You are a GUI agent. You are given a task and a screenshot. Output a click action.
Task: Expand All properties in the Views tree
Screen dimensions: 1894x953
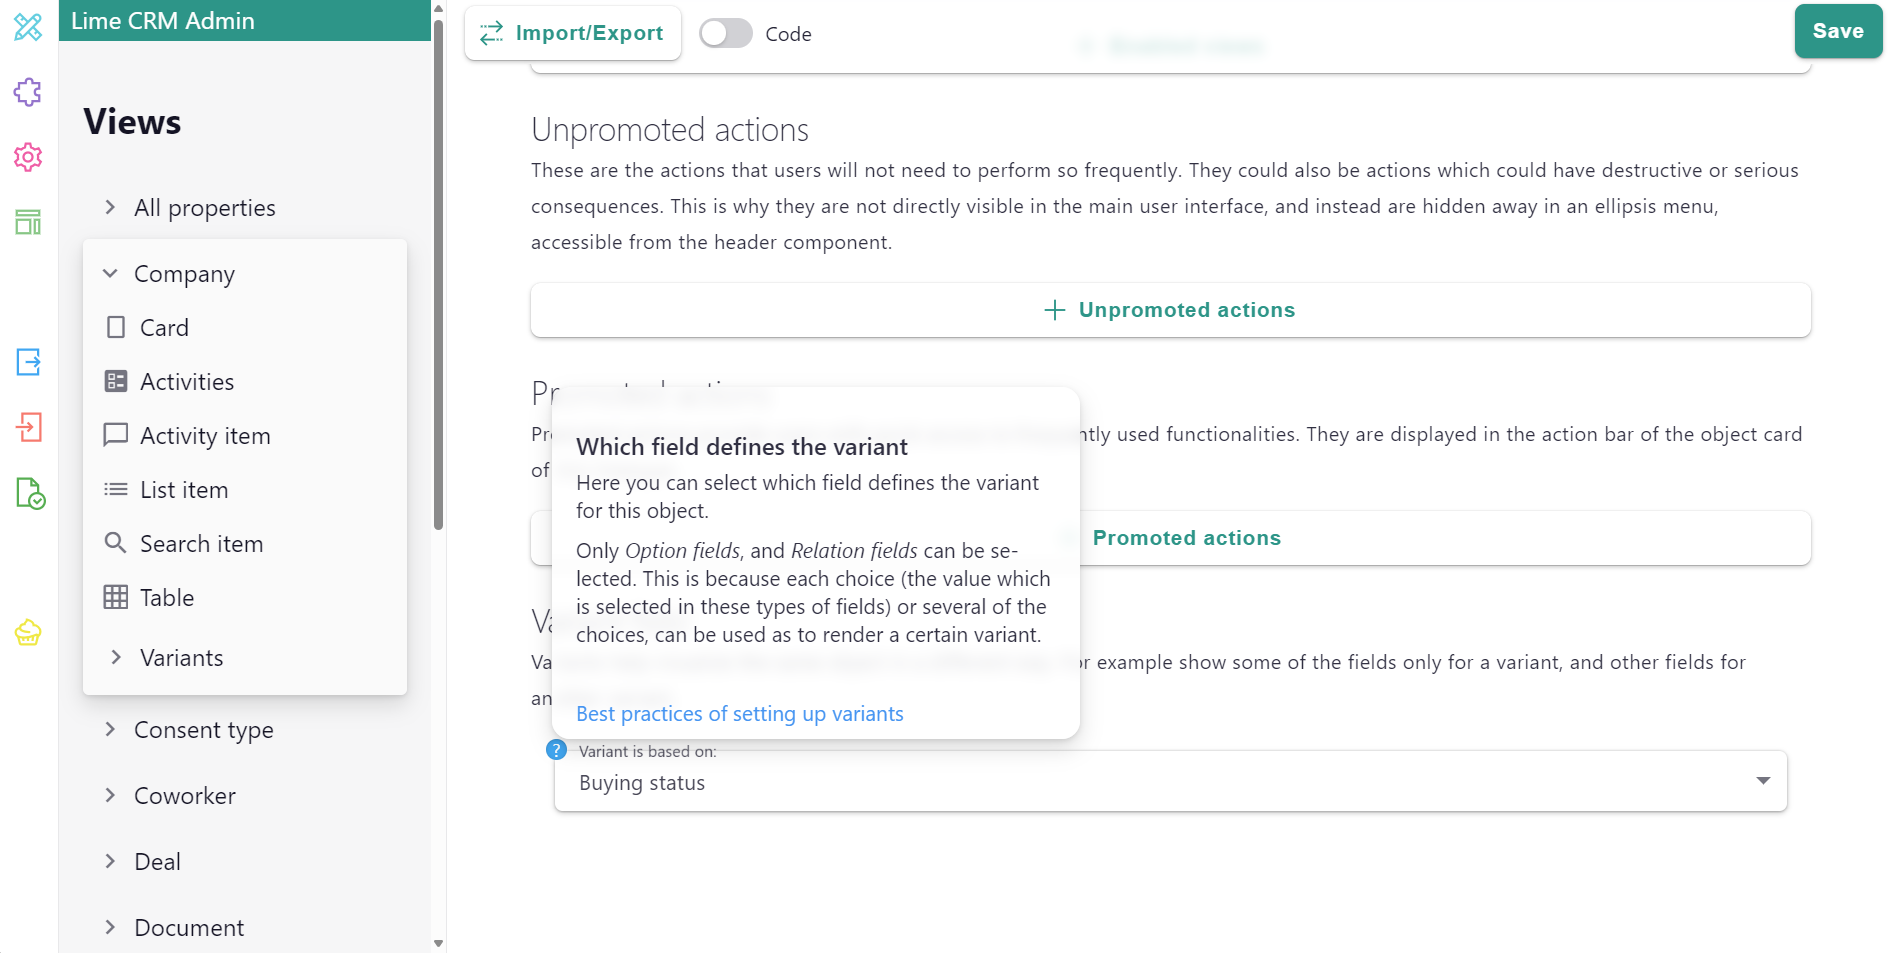click(x=111, y=208)
